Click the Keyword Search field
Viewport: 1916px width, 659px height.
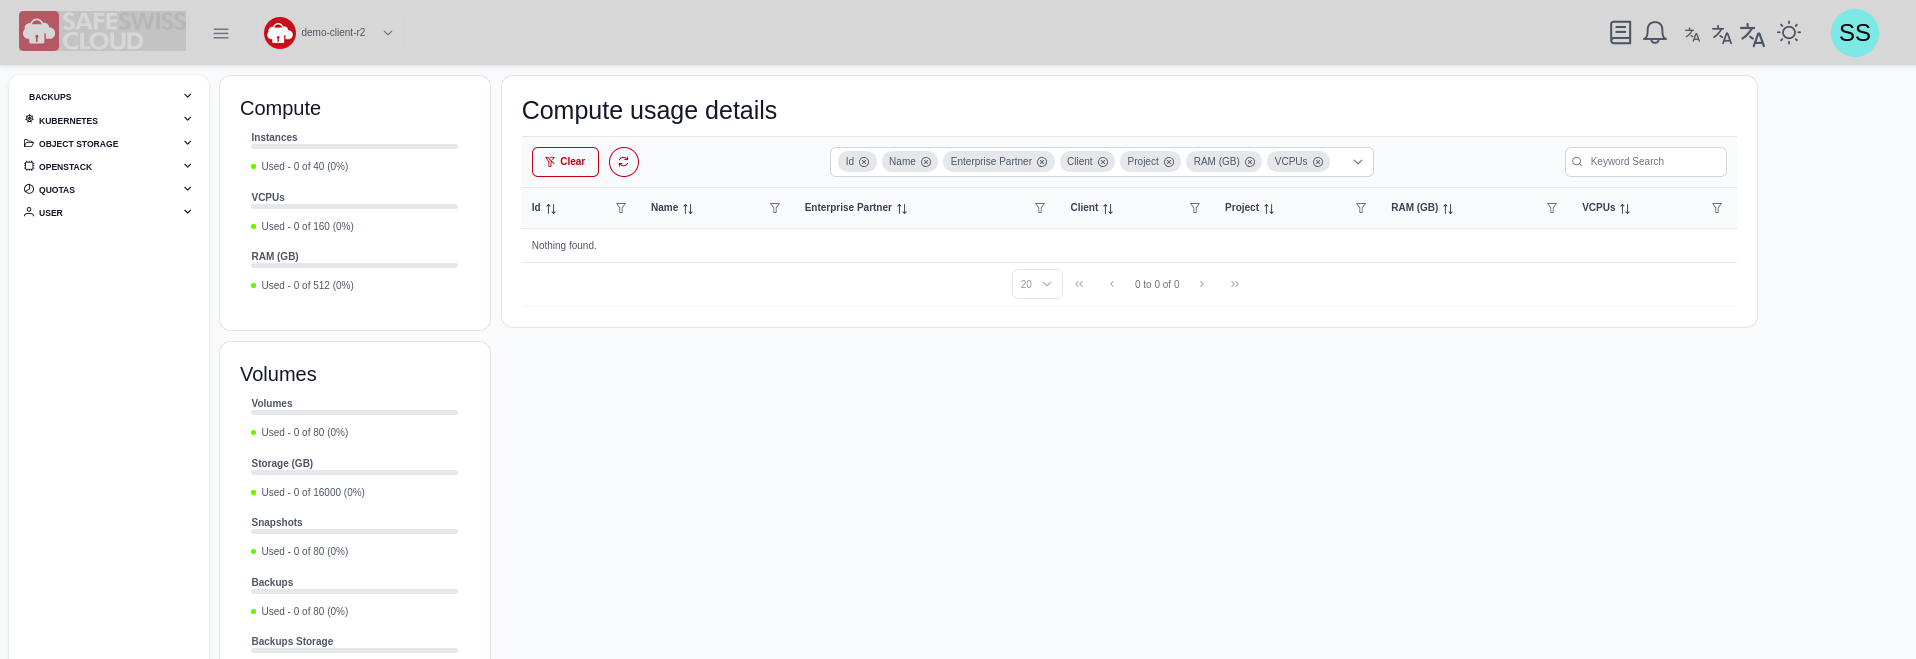pos(1653,162)
